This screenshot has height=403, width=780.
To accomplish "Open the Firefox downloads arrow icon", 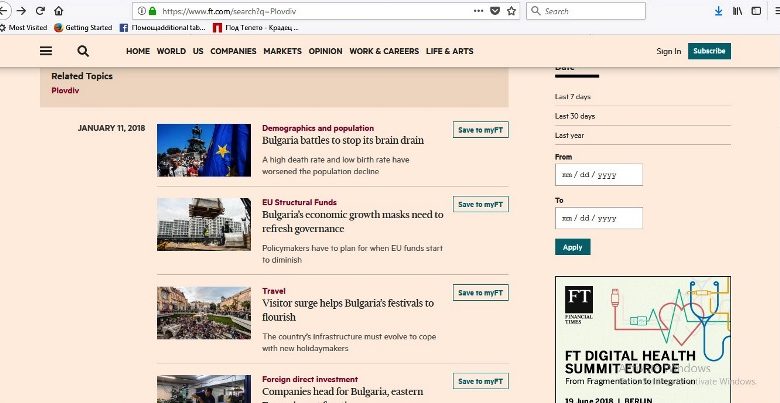I will click(x=718, y=11).
